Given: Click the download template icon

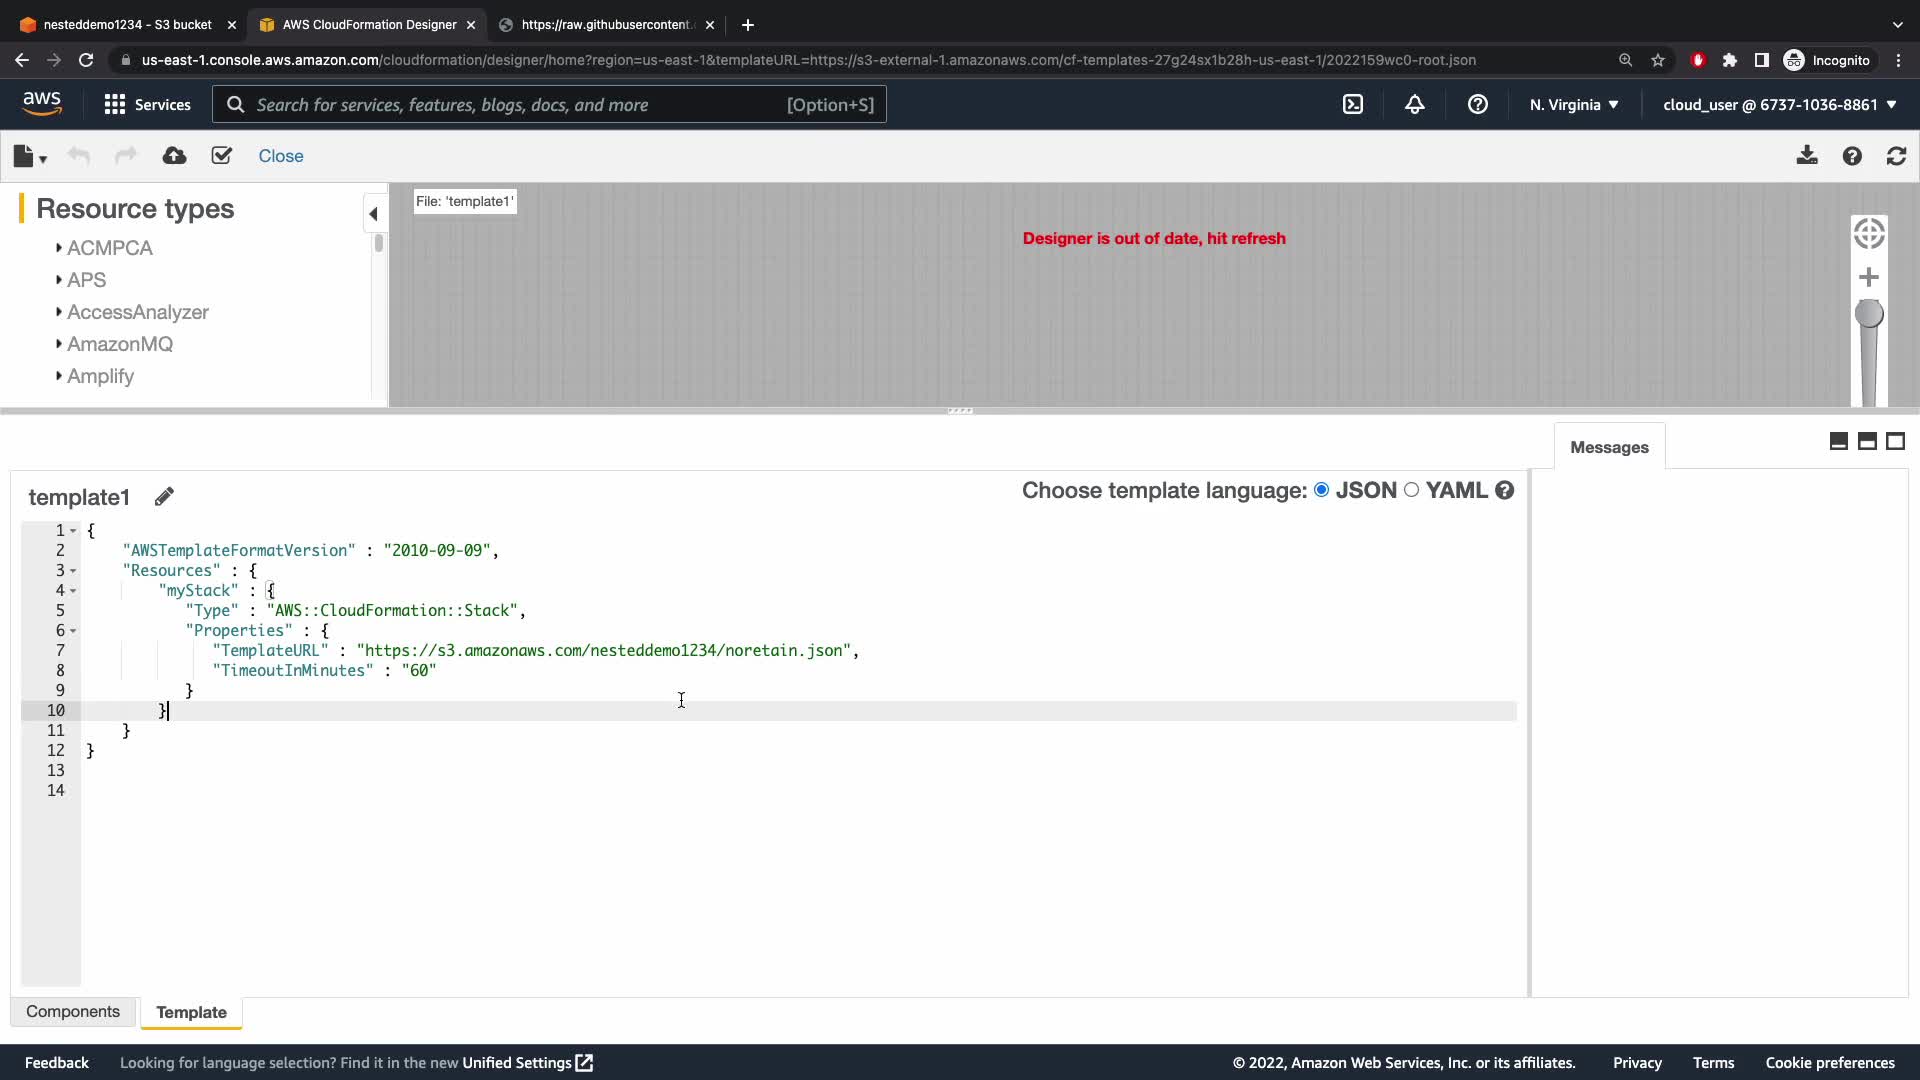Looking at the screenshot, I should tap(1806, 156).
